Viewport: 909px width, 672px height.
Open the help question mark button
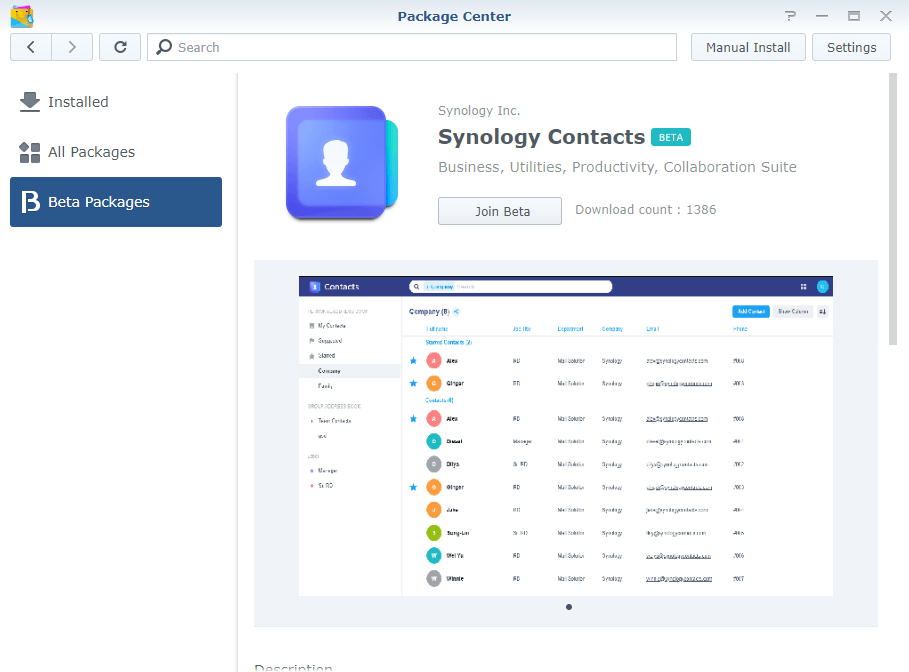pyautogui.click(x=790, y=16)
